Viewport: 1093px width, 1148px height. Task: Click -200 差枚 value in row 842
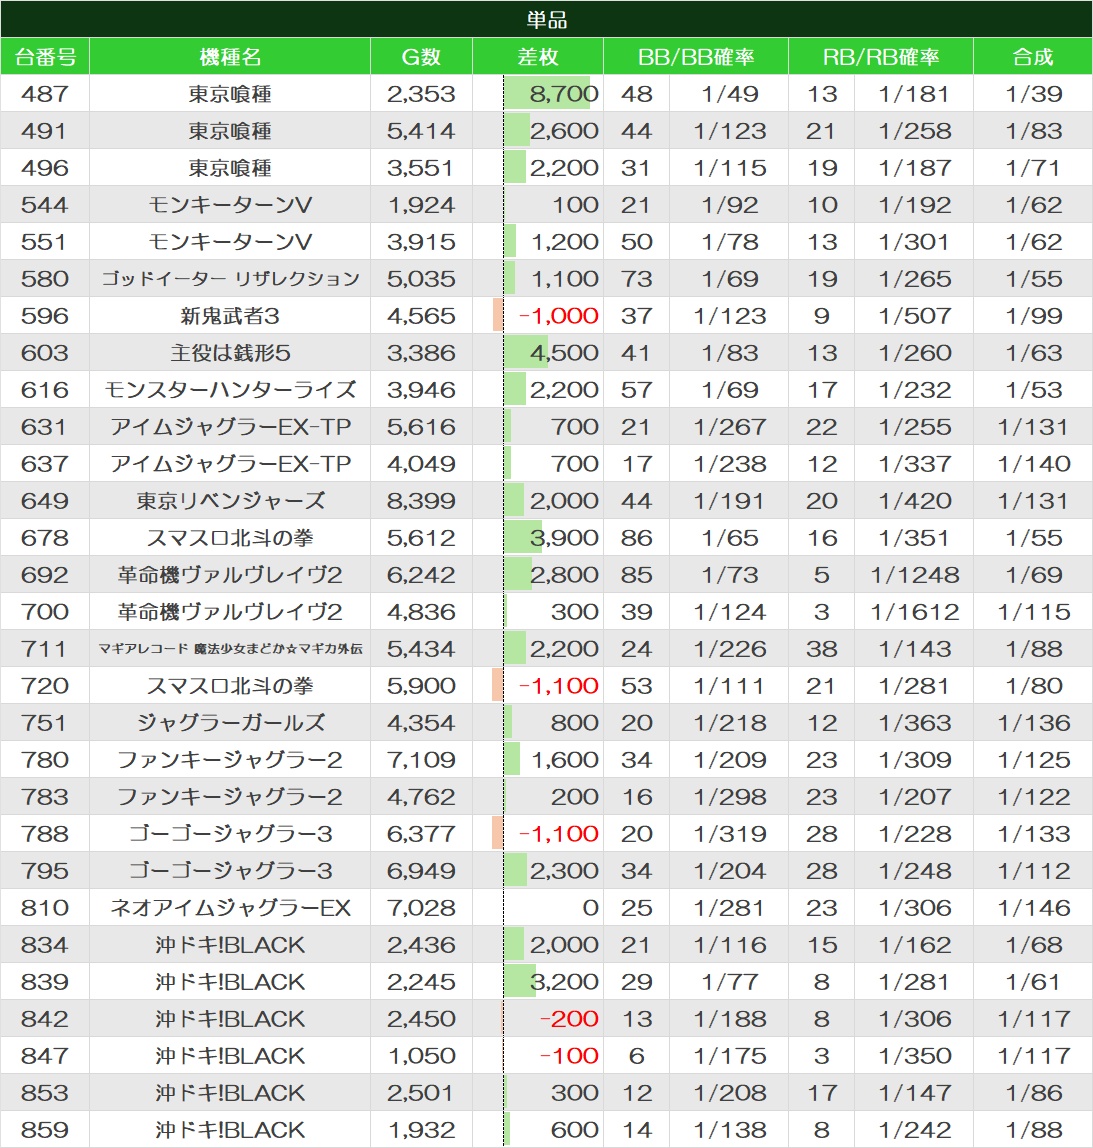[x=569, y=1019]
